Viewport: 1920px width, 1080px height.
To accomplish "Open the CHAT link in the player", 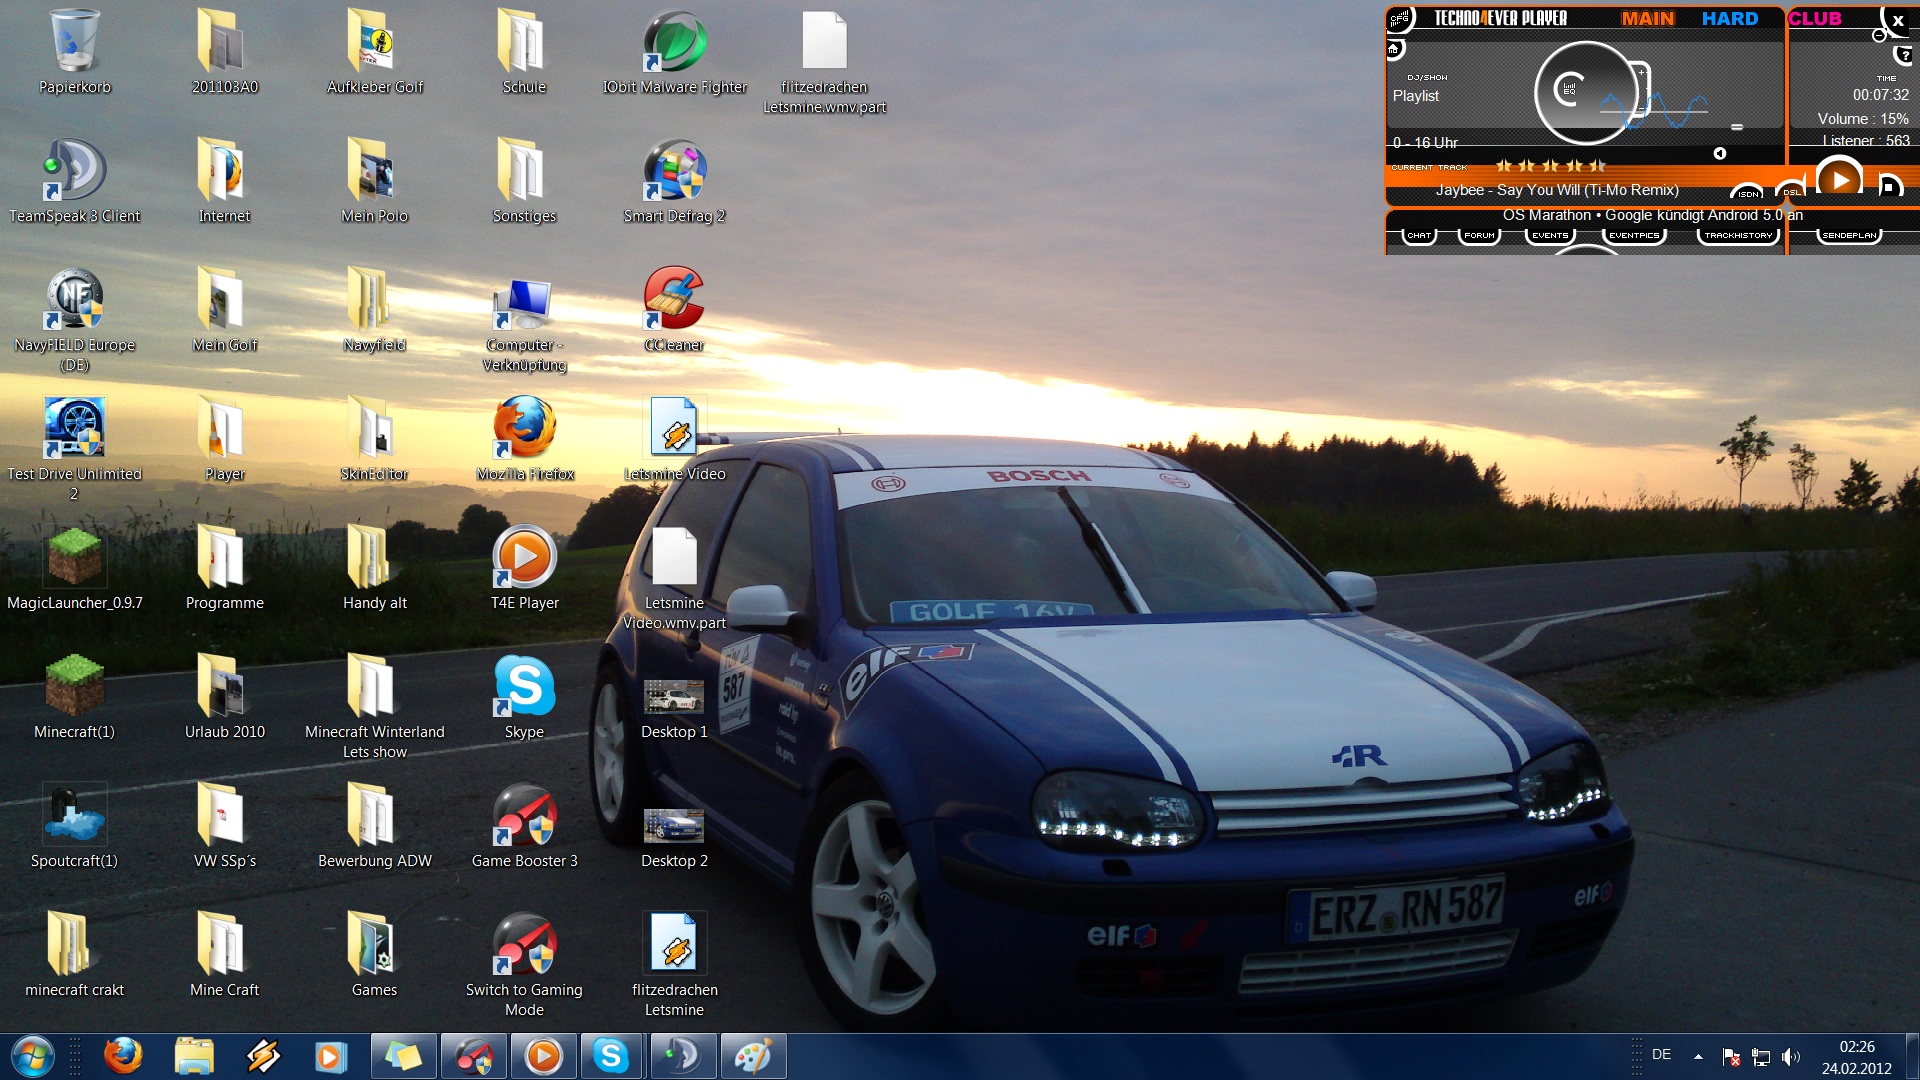I will [x=1419, y=236].
